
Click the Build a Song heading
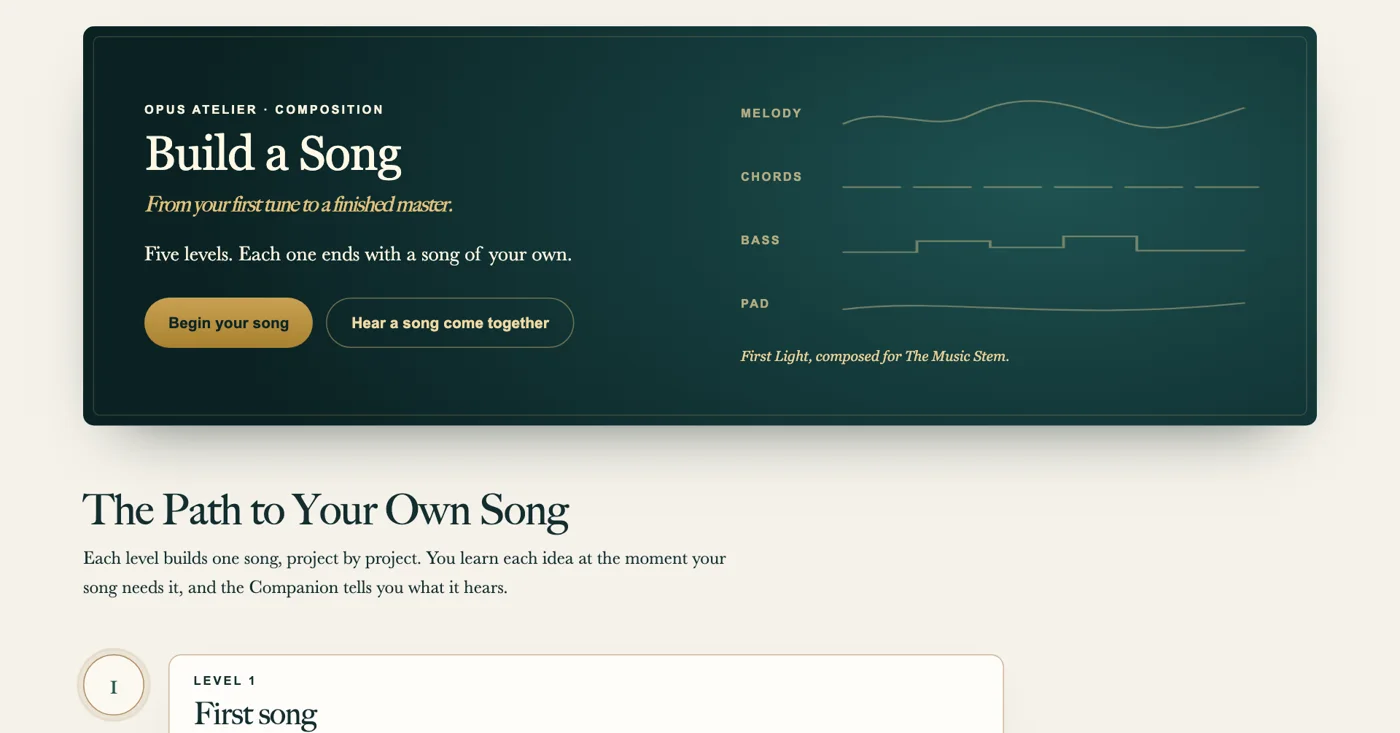273,154
